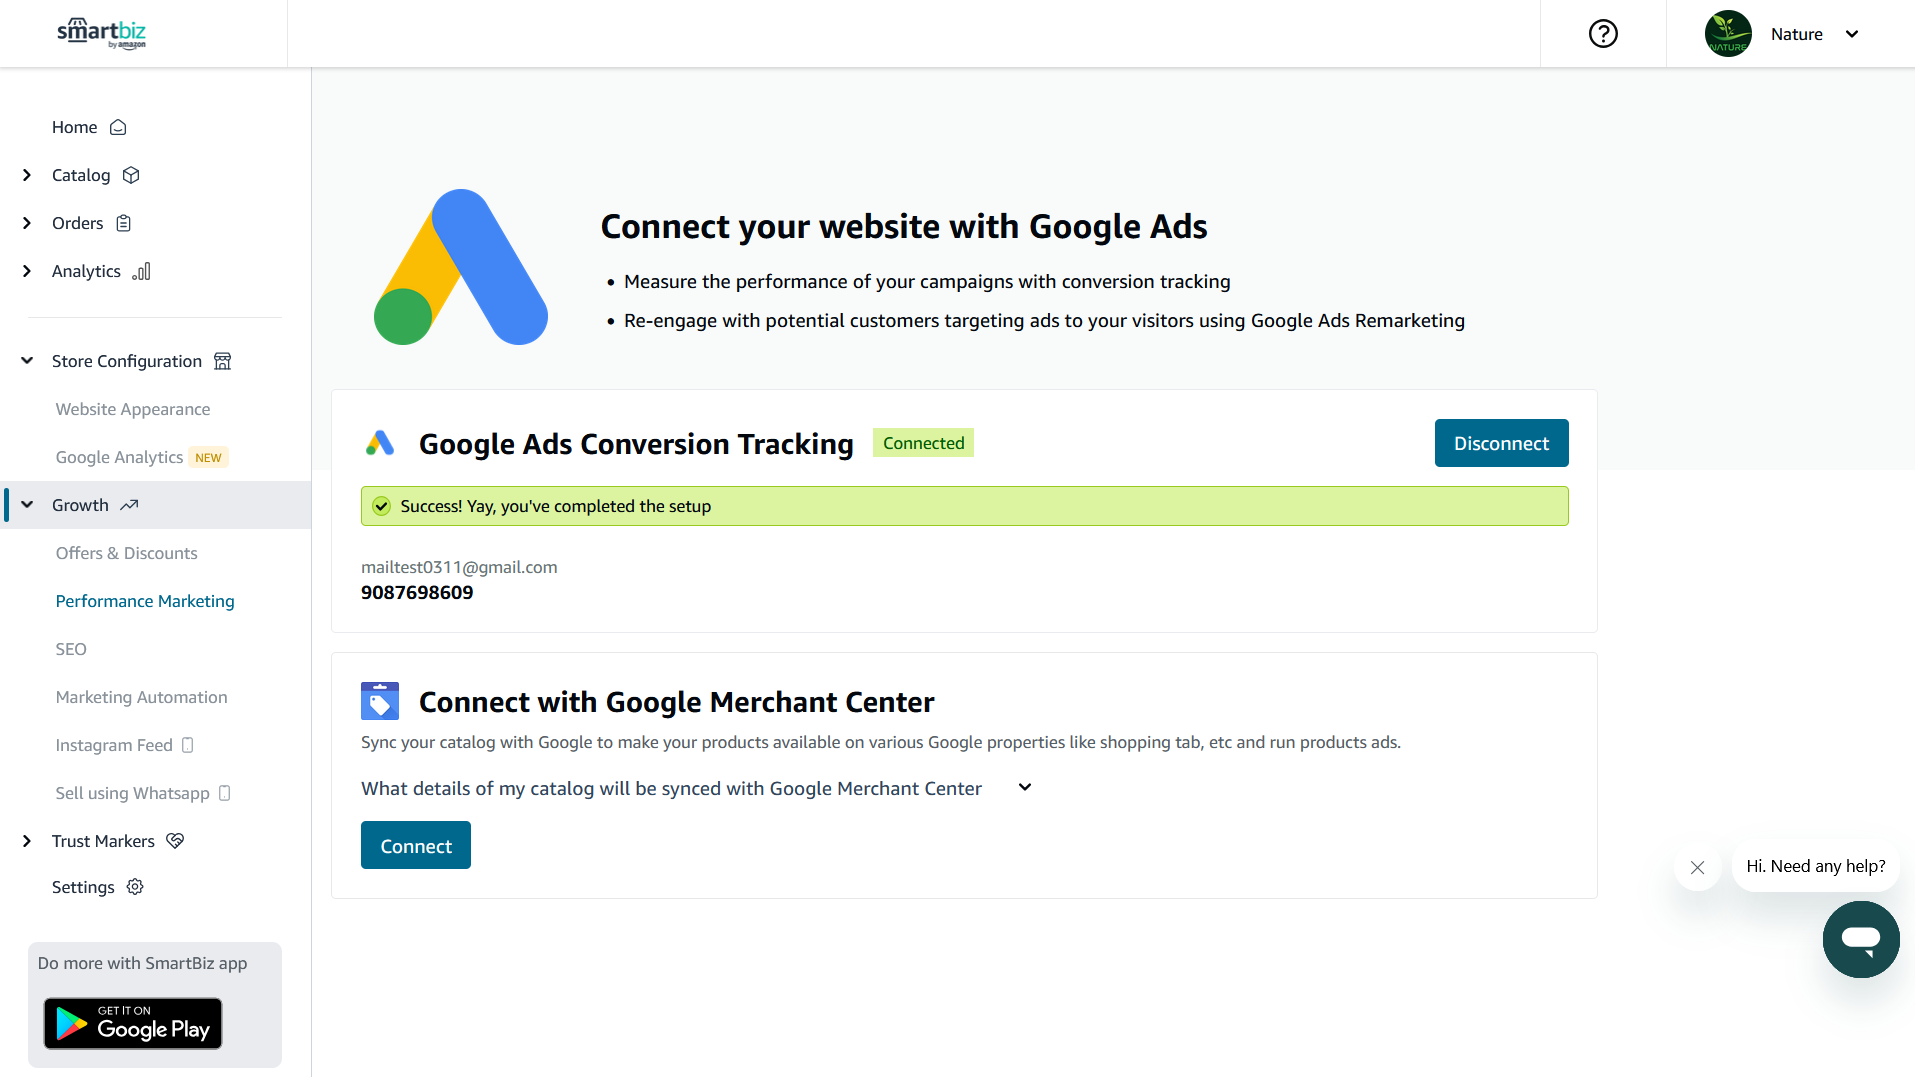Viewport: 1915px width, 1077px height.
Task: Expand the Analytics section arrow
Action: (x=27, y=271)
